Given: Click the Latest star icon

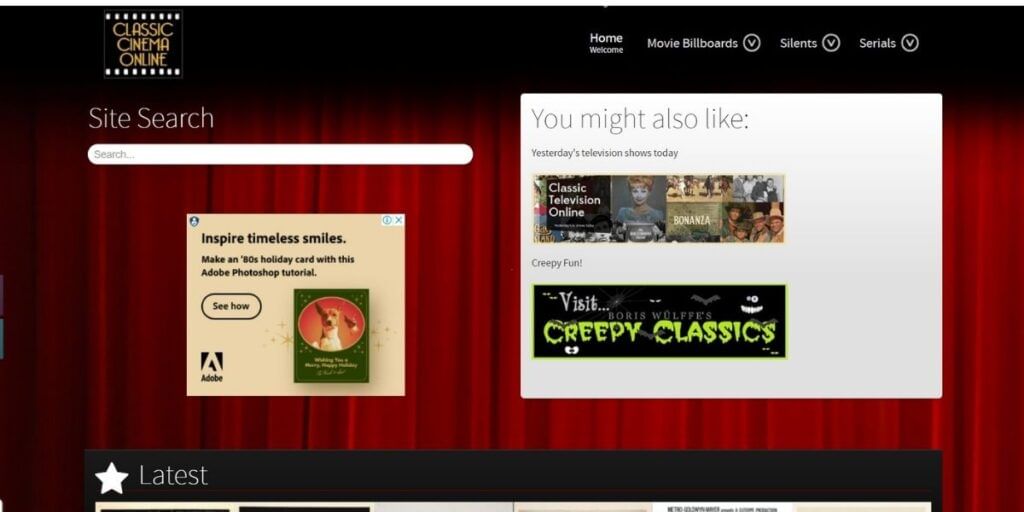Looking at the screenshot, I should pos(112,479).
